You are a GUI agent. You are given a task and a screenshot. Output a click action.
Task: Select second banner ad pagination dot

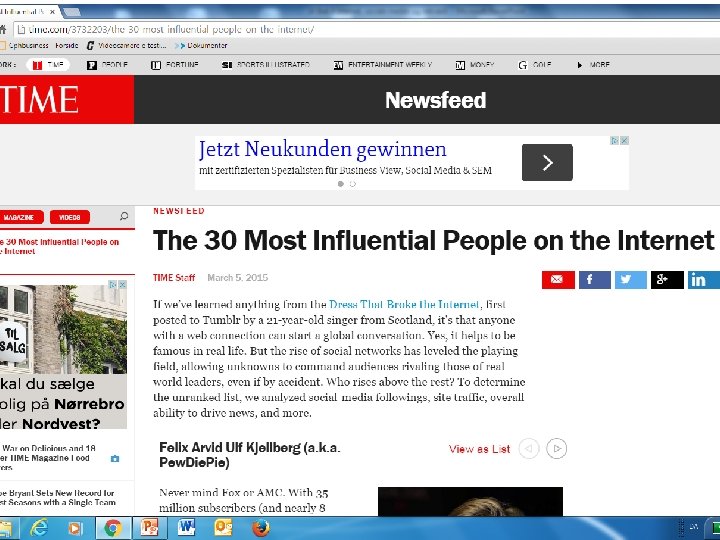(x=352, y=184)
